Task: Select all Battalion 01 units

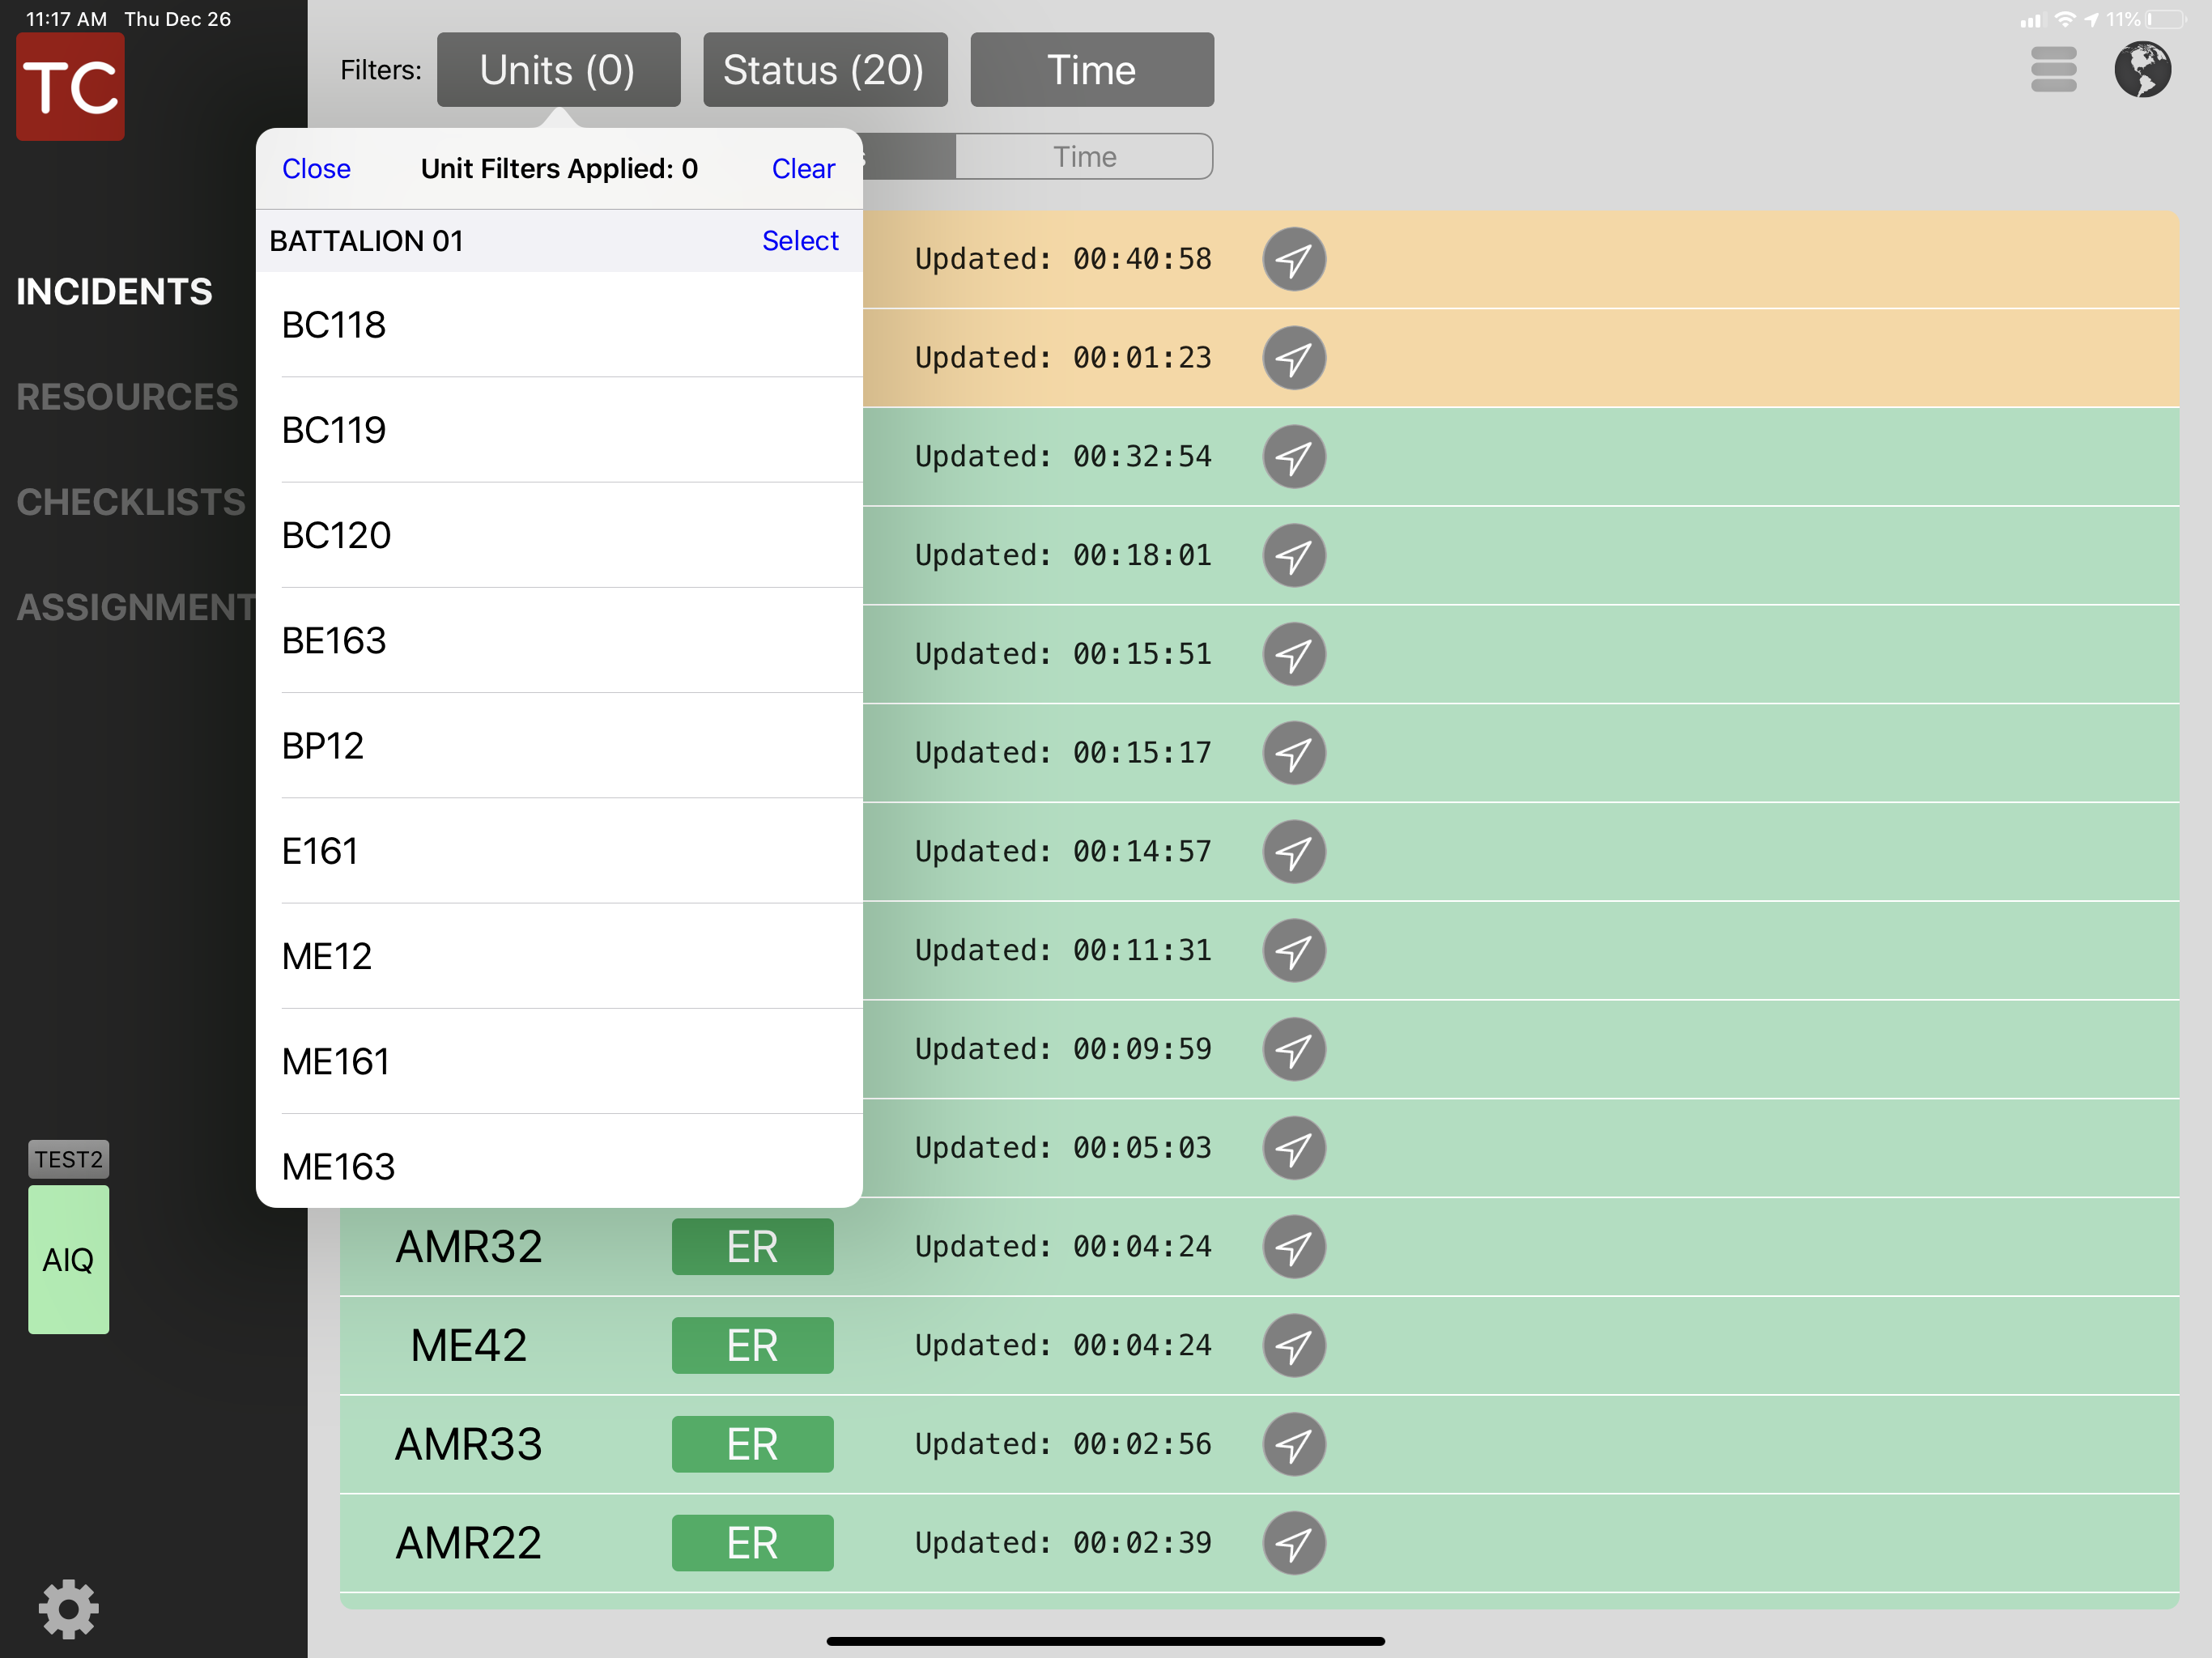Action: tap(799, 241)
